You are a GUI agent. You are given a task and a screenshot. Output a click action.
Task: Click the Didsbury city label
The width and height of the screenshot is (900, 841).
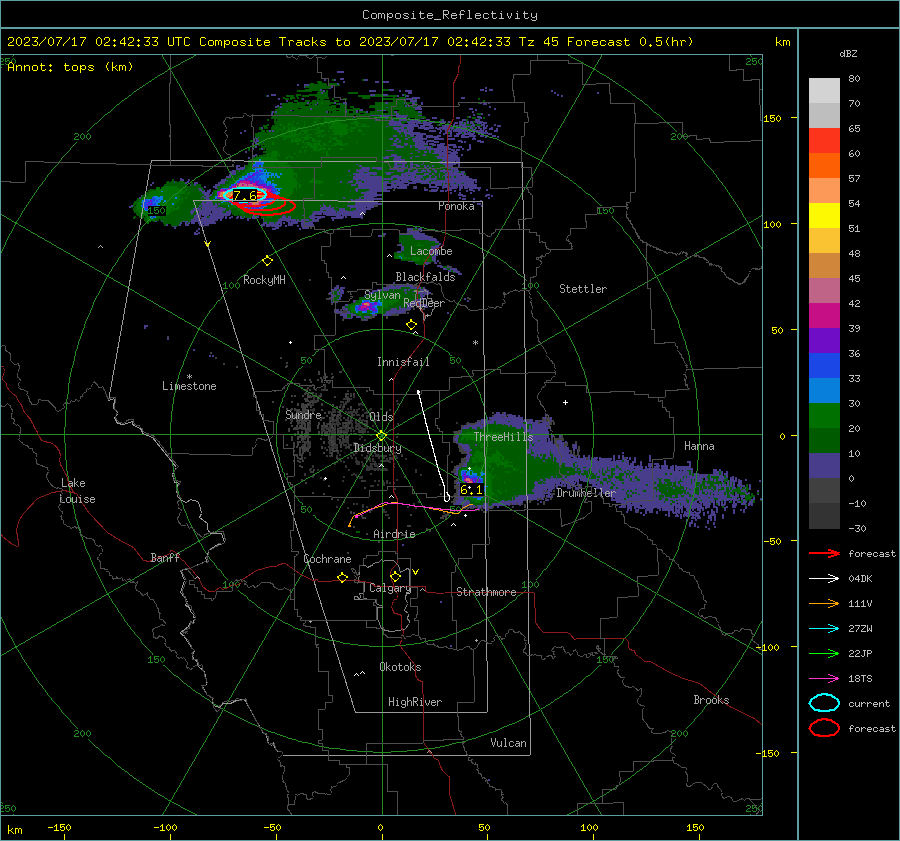pyautogui.click(x=377, y=448)
